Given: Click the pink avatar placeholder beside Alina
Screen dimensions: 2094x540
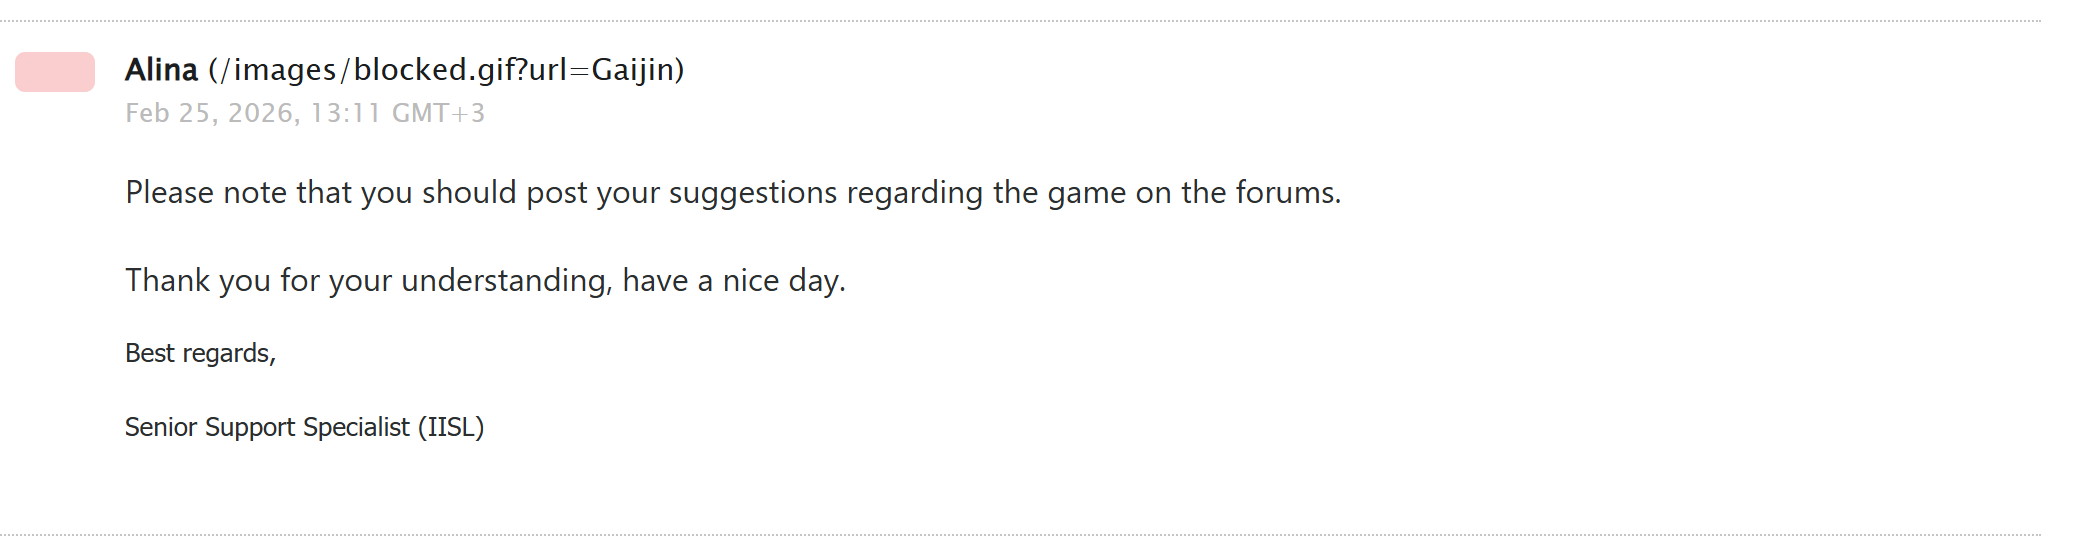Looking at the screenshot, I should click(55, 72).
